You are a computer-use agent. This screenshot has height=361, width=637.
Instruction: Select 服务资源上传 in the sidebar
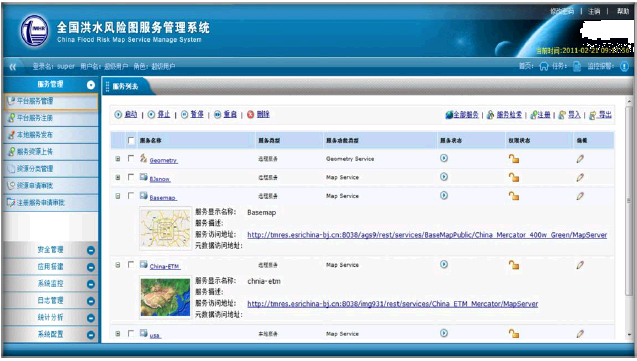click(51, 152)
